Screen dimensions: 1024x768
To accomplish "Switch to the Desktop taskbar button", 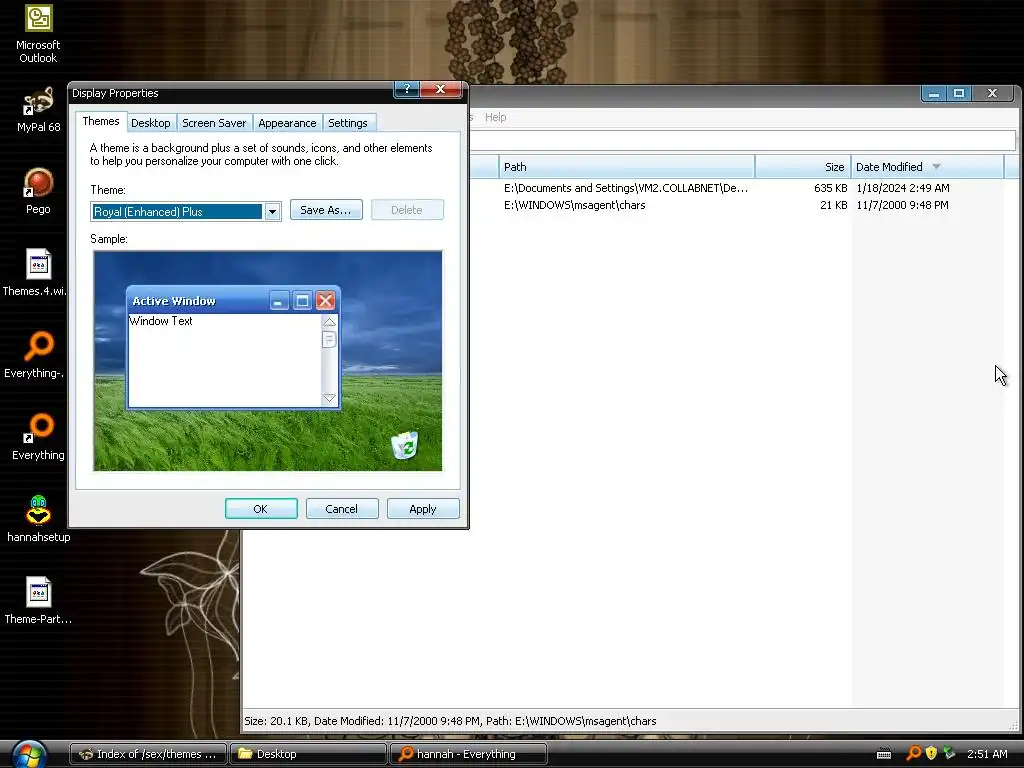I will tap(308, 754).
